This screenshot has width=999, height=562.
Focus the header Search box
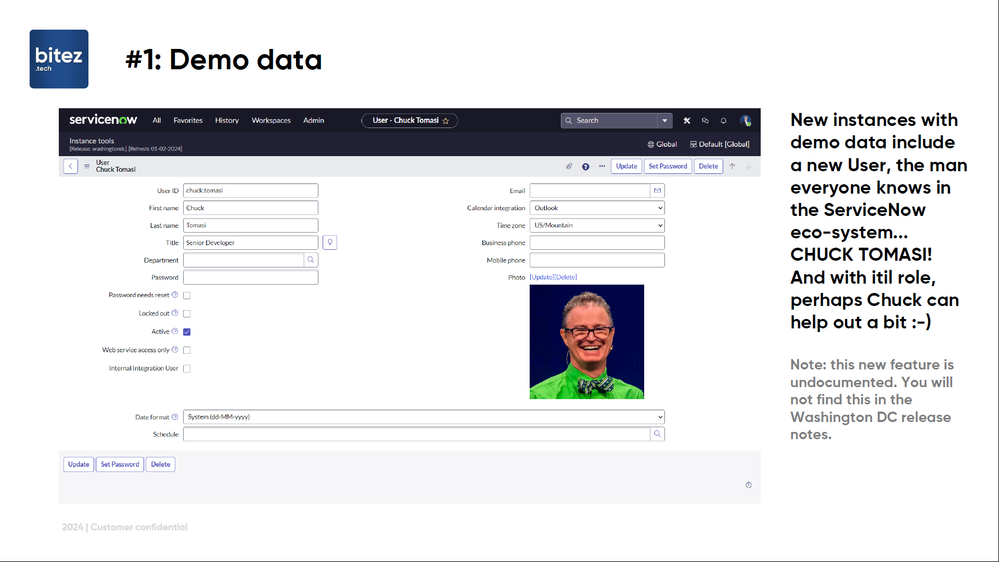tap(609, 120)
